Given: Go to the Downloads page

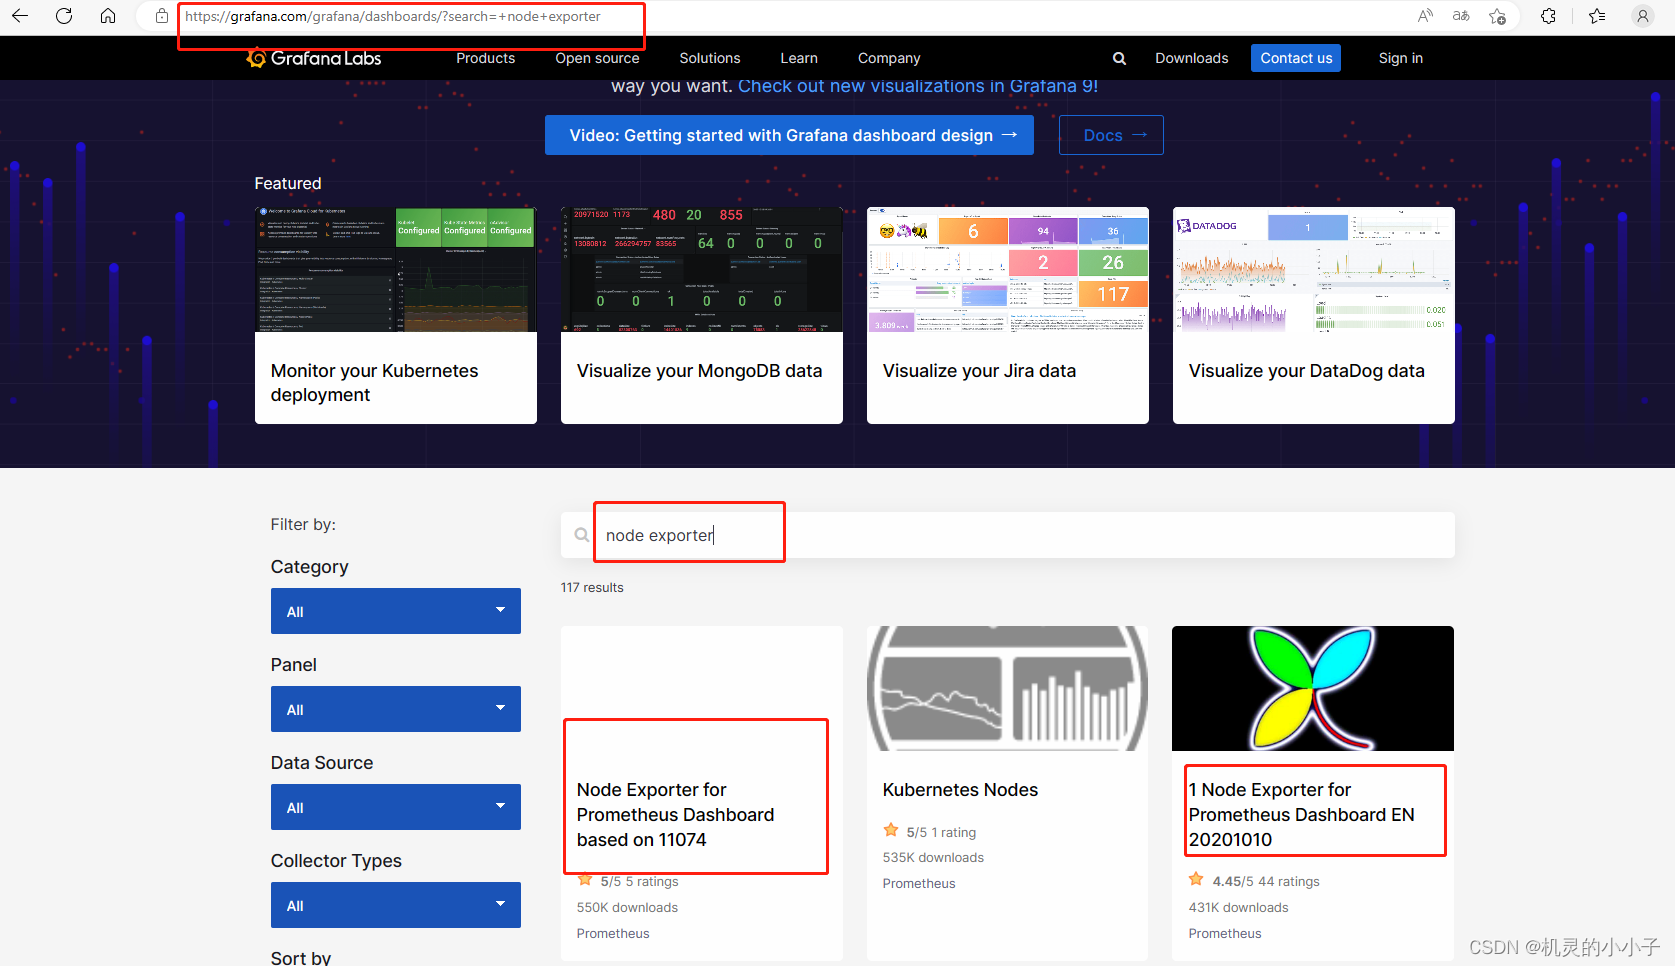Looking at the screenshot, I should click(x=1192, y=58).
